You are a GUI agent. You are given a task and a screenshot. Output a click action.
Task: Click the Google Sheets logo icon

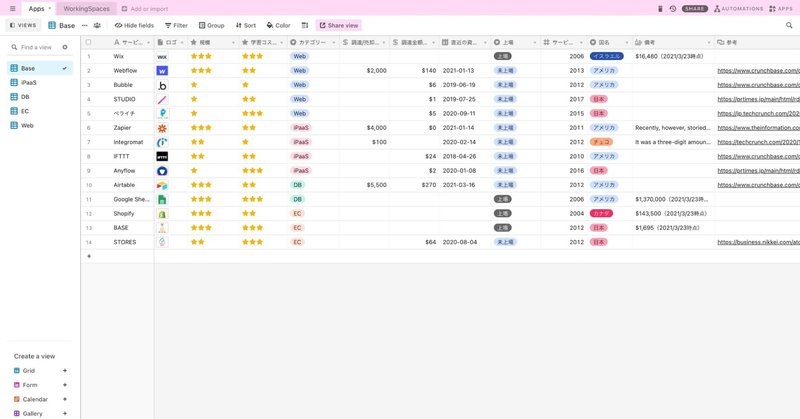click(x=162, y=200)
